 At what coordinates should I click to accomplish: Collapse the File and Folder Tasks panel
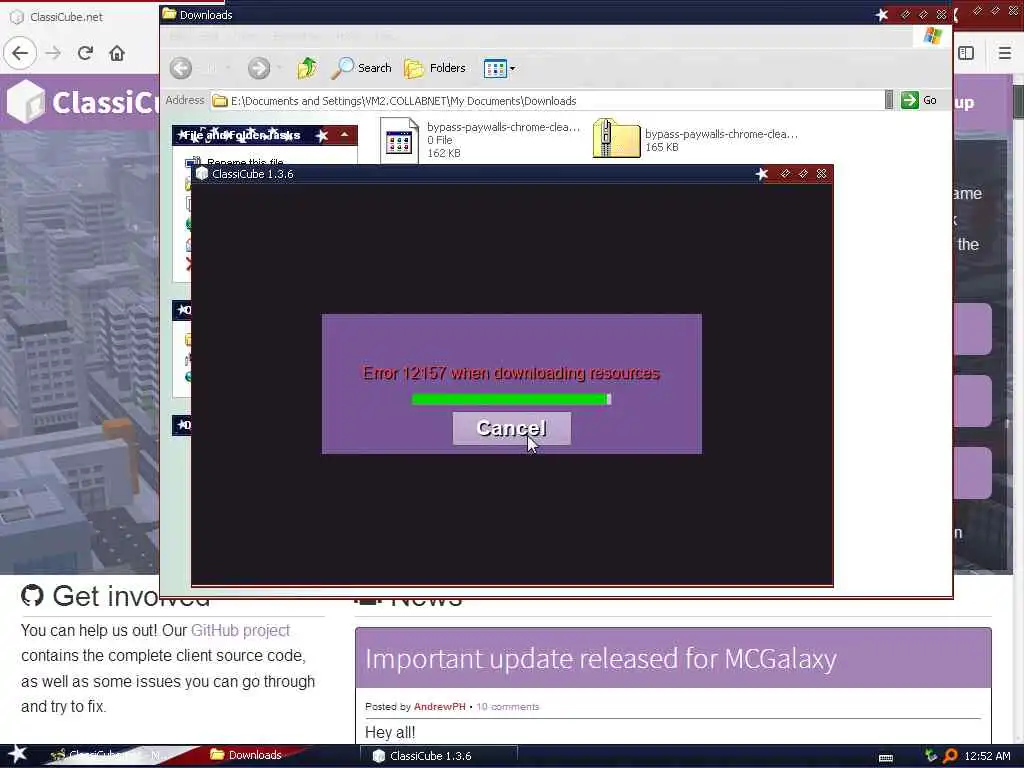[344, 135]
